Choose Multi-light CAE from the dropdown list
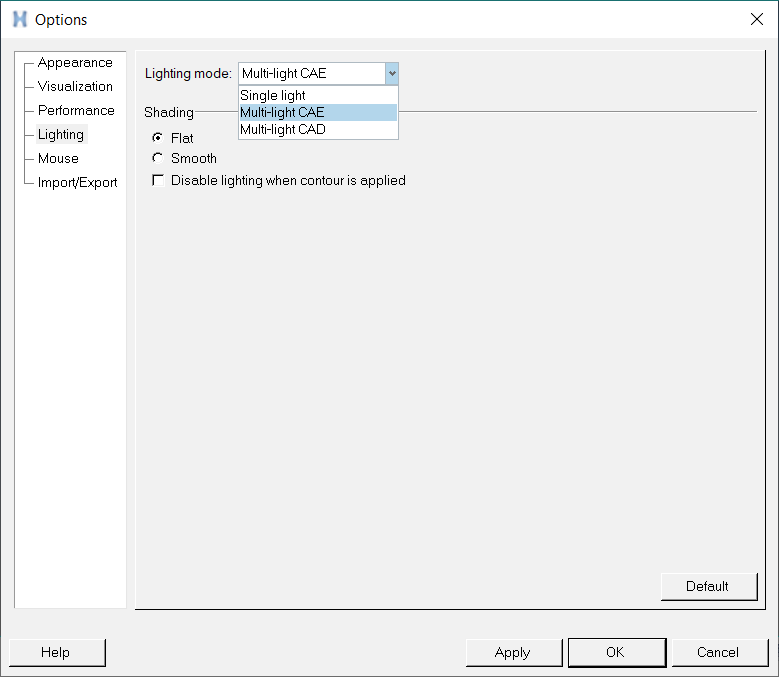Image resolution: width=779 pixels, height=677 pixels. point(318,112)
